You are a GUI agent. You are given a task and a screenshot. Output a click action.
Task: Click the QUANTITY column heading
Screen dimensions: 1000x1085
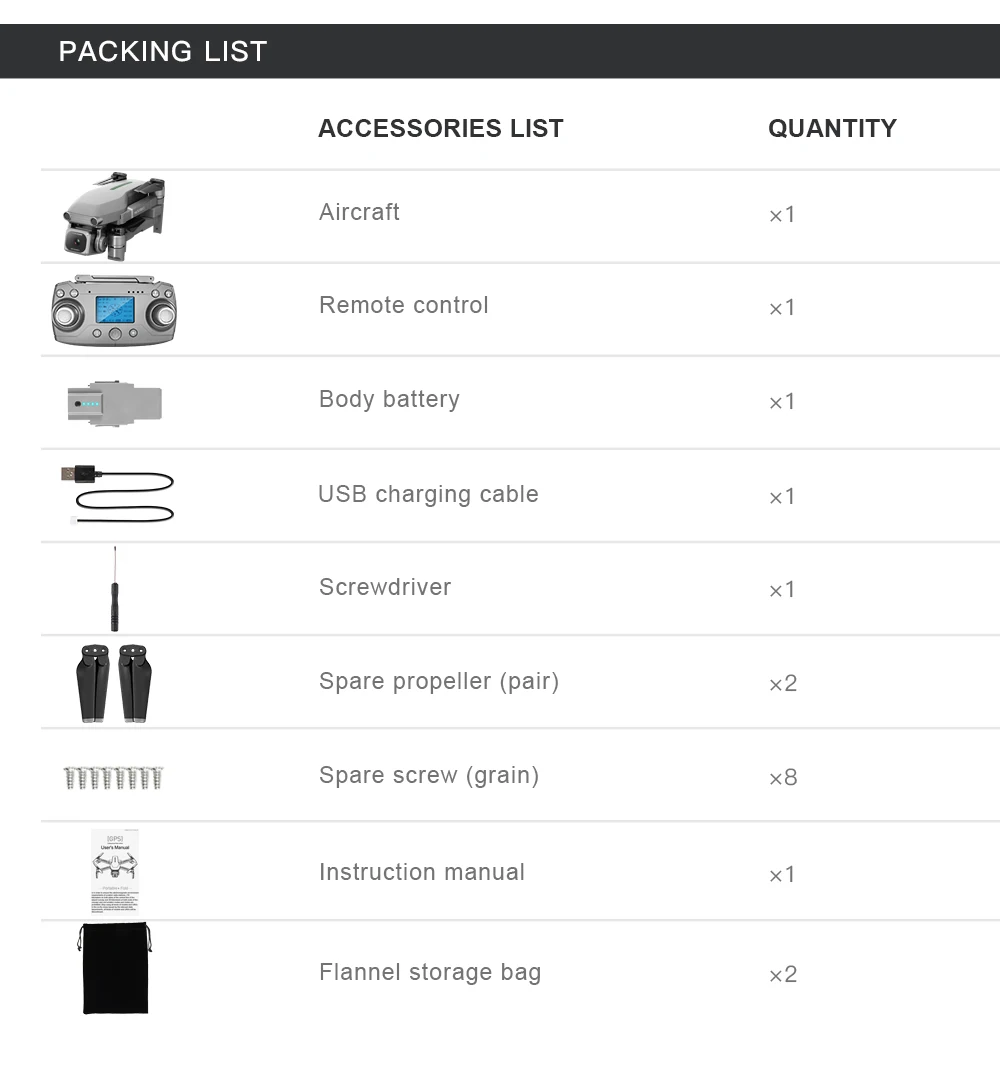pyautogui.click(x=833, y=128)
